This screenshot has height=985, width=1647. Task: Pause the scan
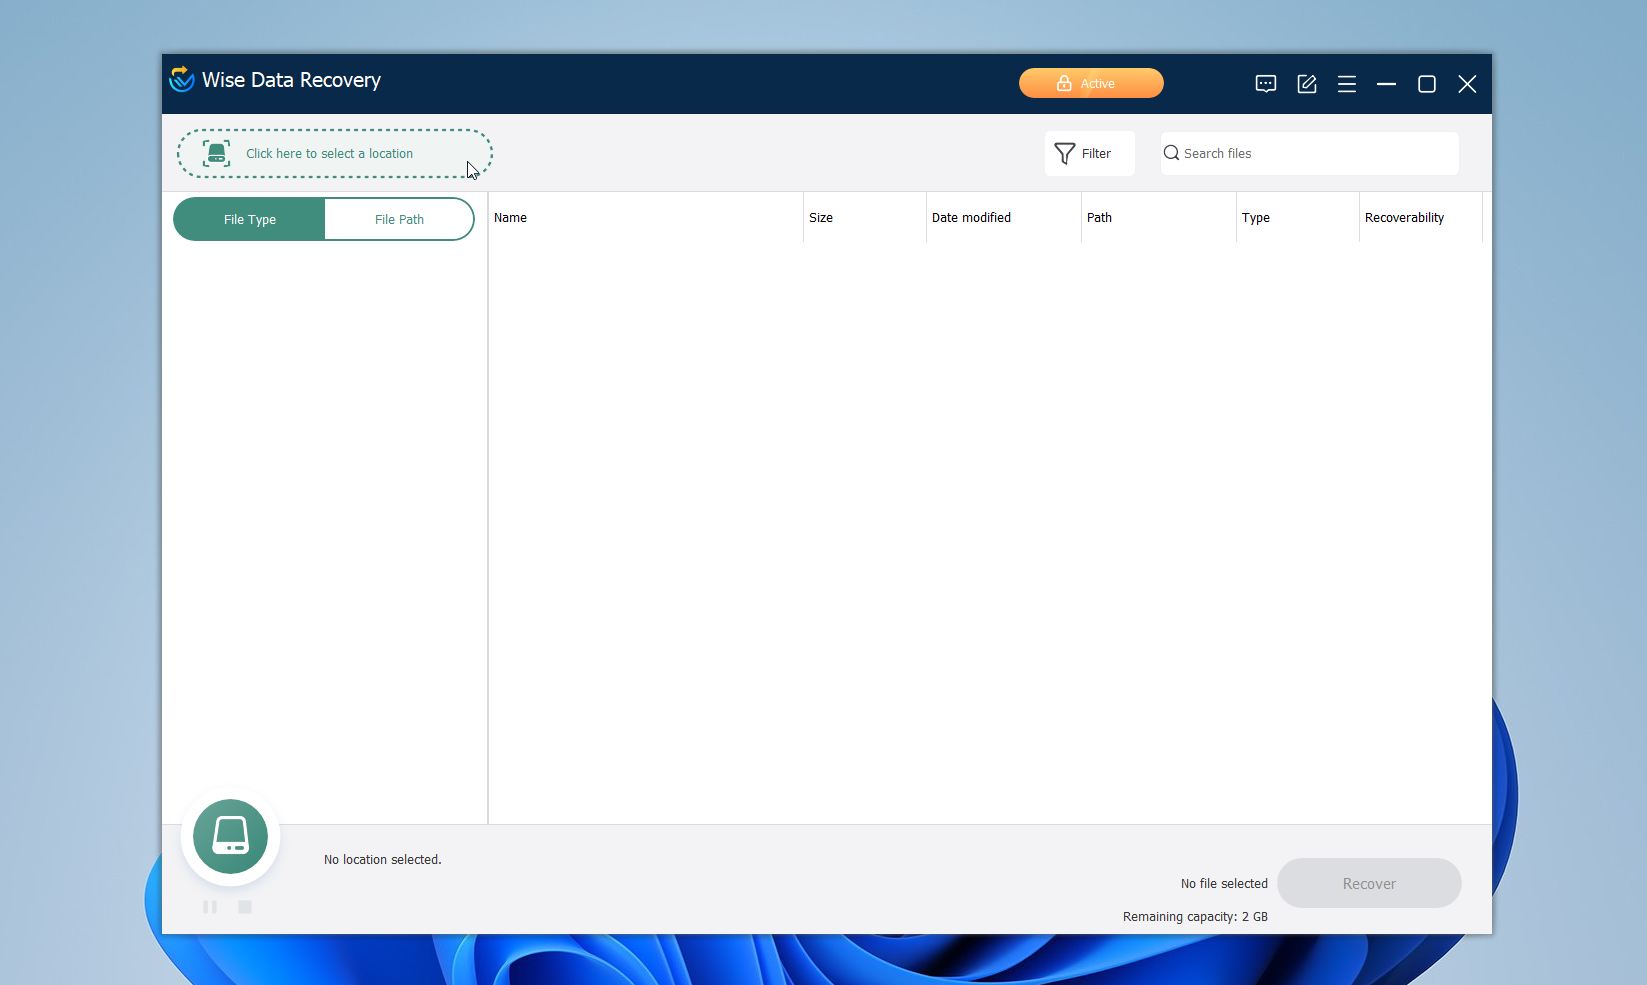click(x=210, y=907)
